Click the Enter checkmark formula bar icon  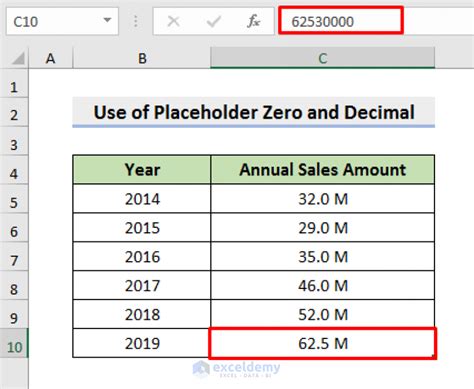[x=213, y=22]
